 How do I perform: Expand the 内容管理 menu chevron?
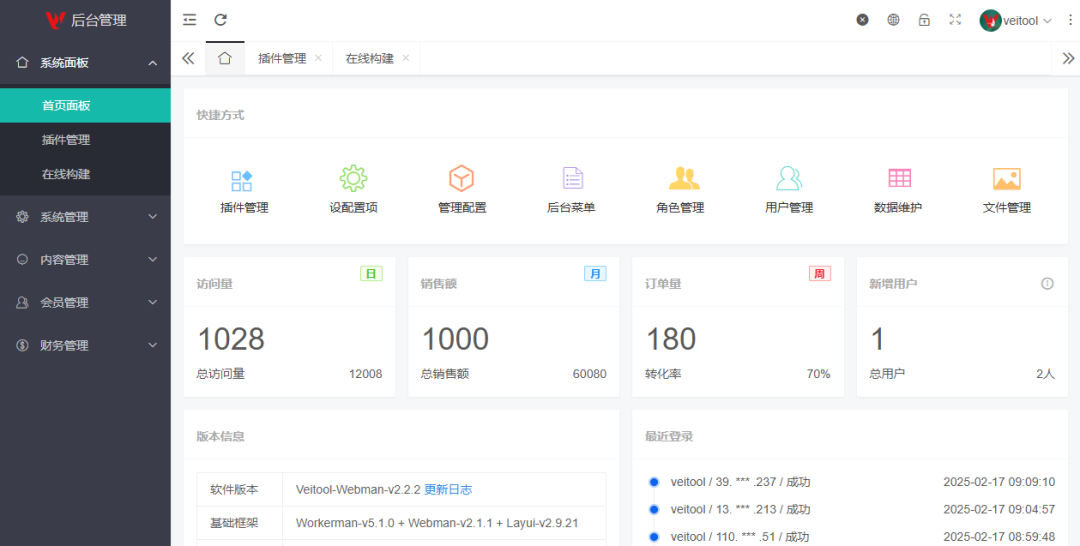tap(153, 260)
